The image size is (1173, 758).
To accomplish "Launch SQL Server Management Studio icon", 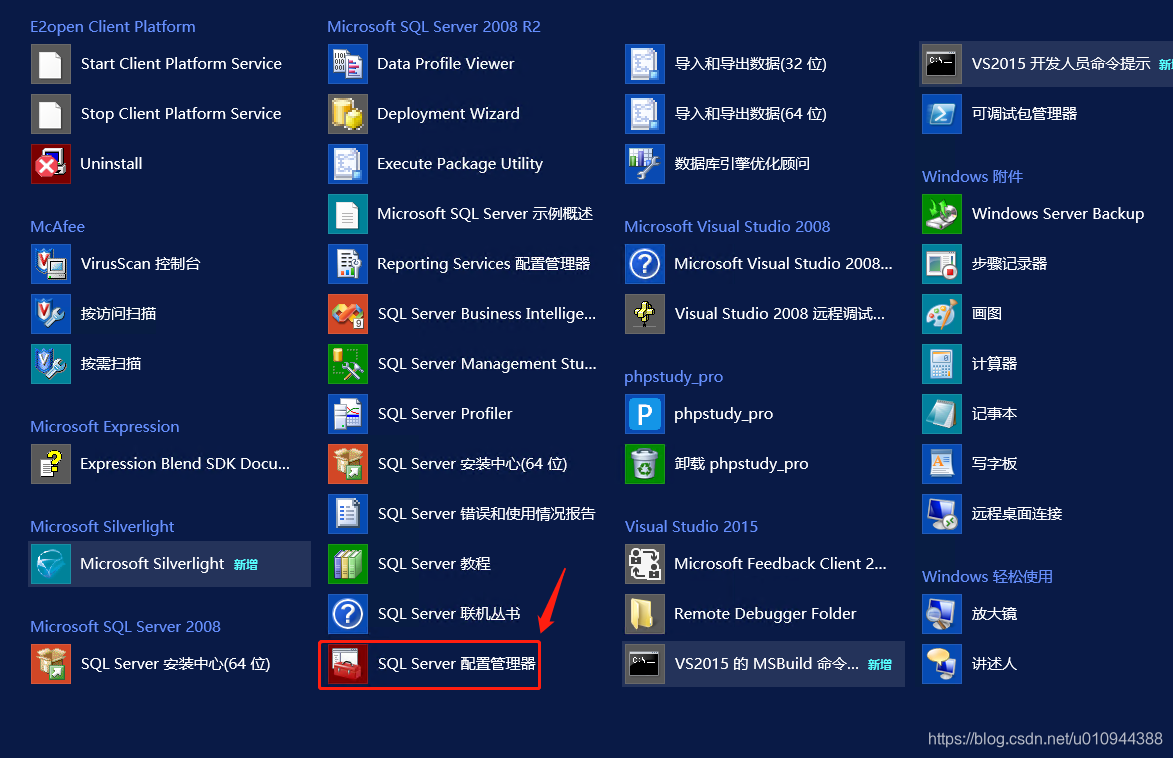I will click(x=348, y=364).
